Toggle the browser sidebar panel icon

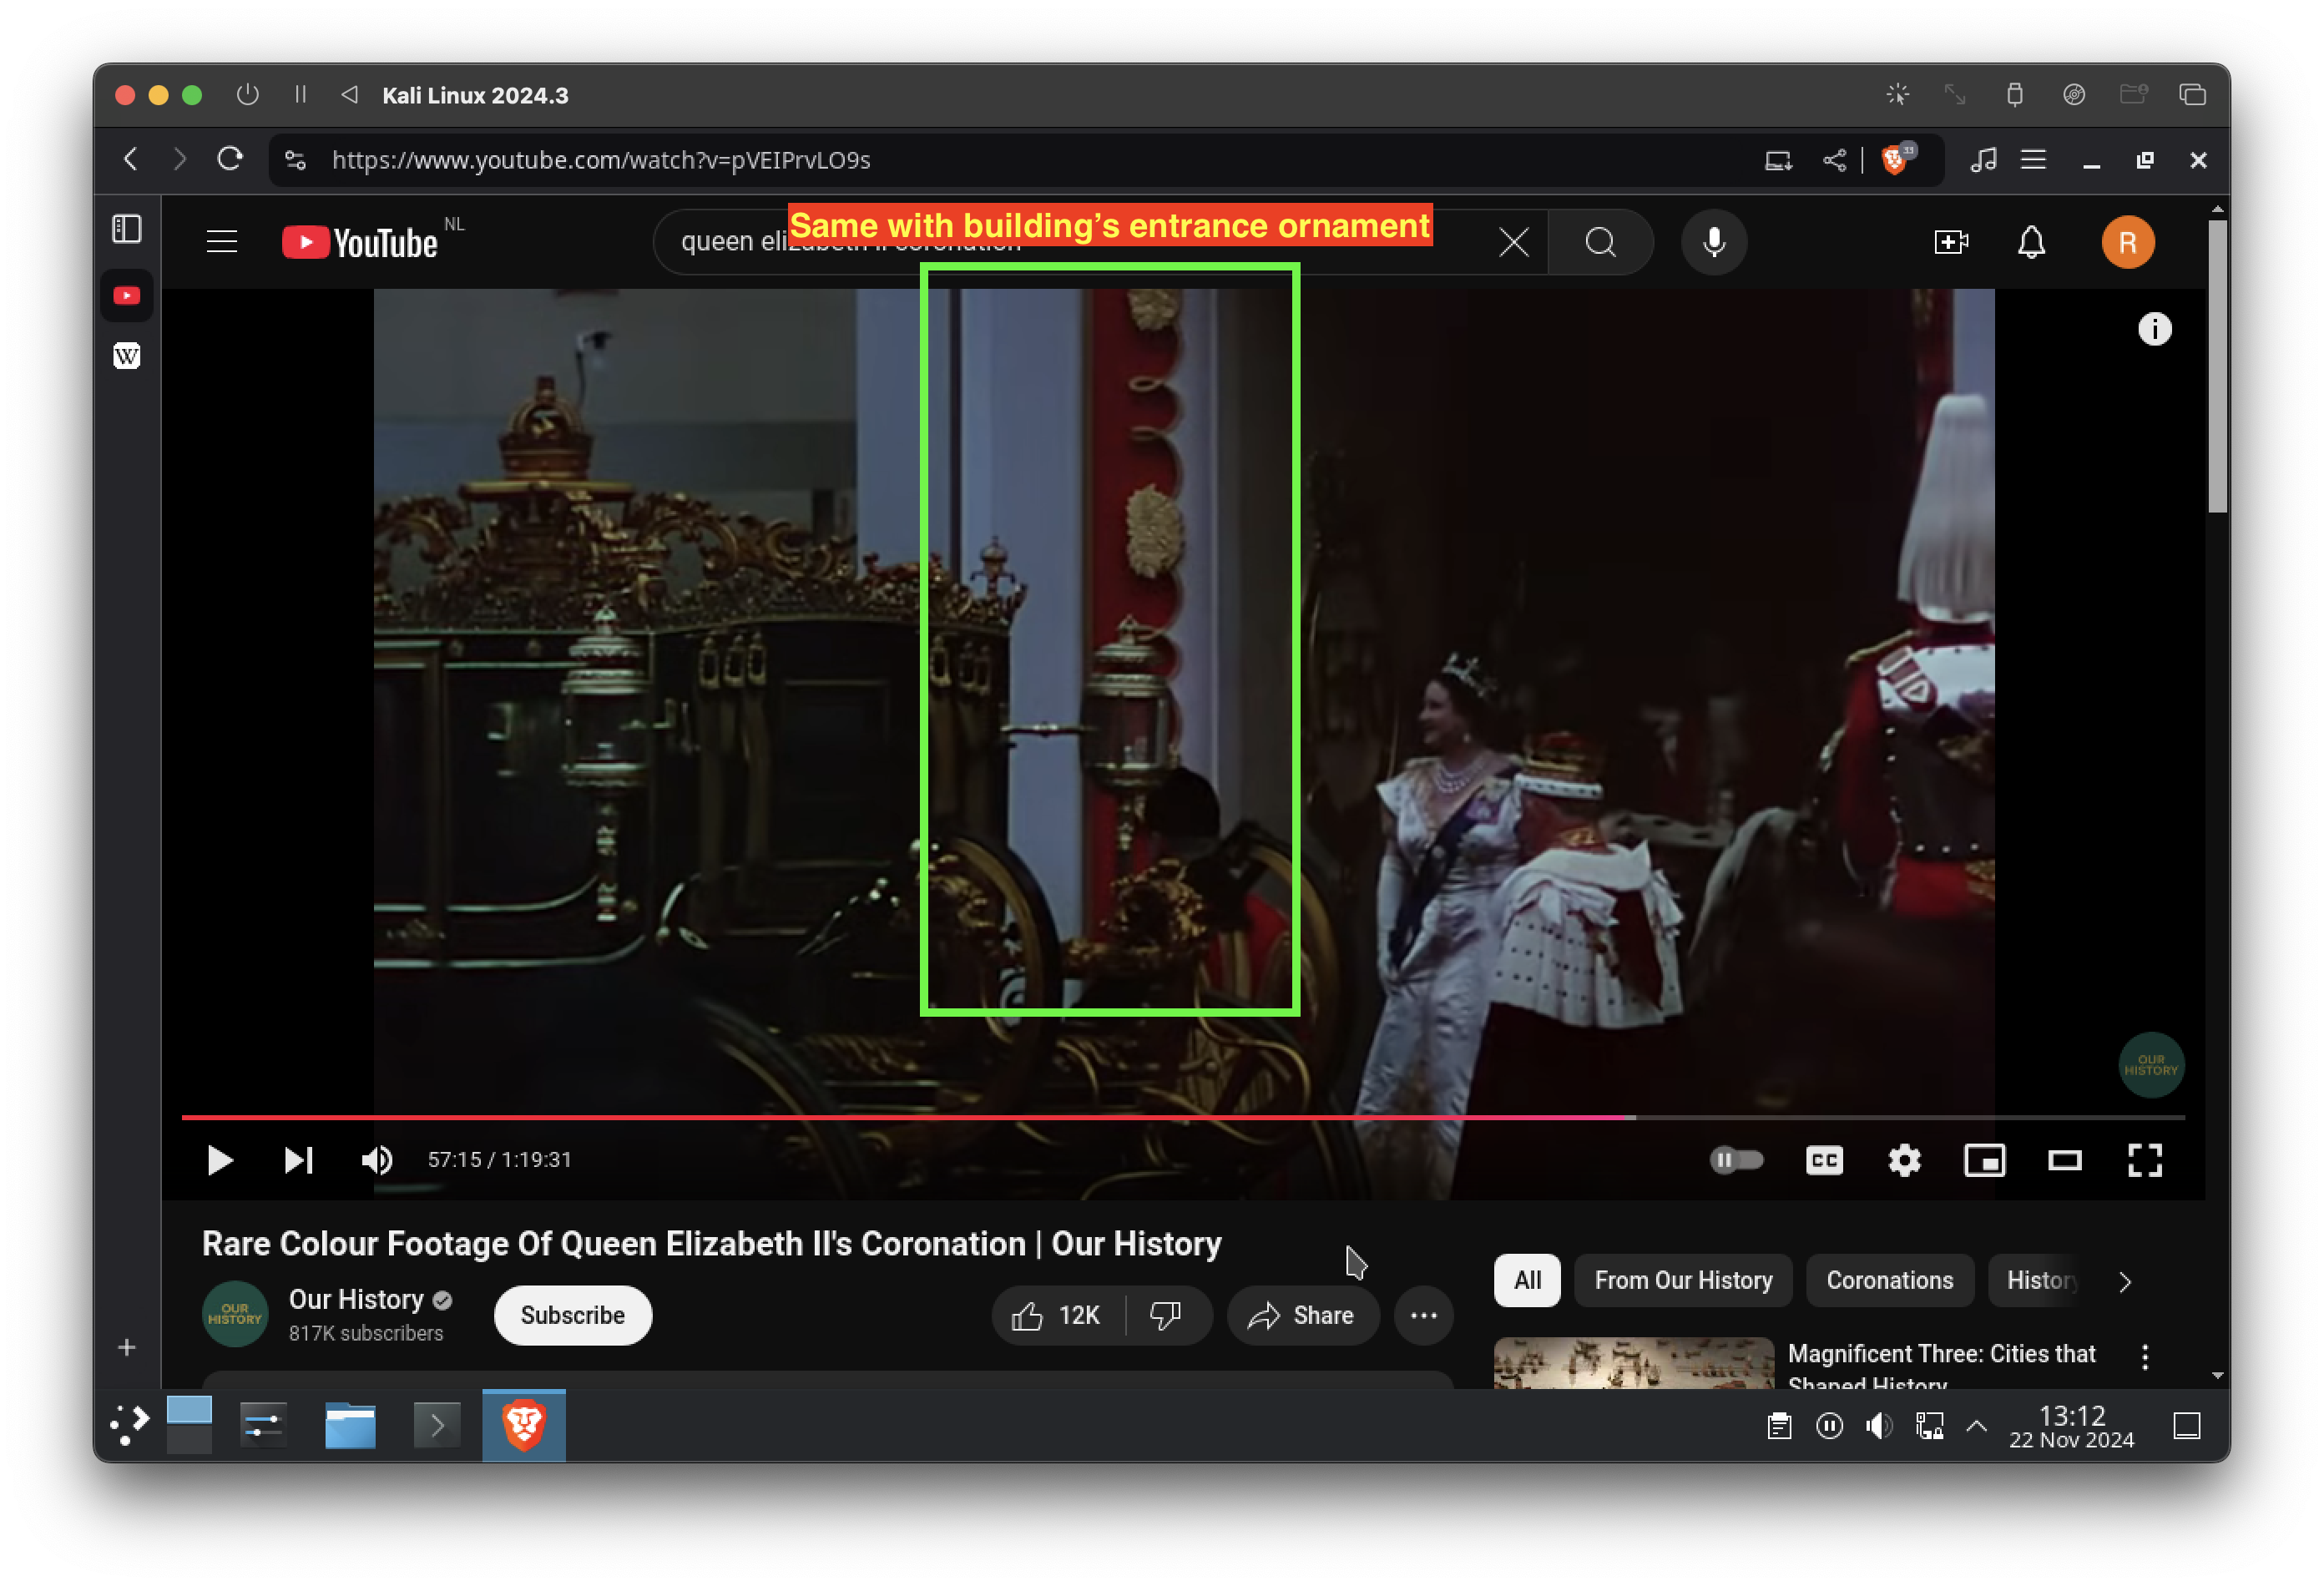click(127, 229)
